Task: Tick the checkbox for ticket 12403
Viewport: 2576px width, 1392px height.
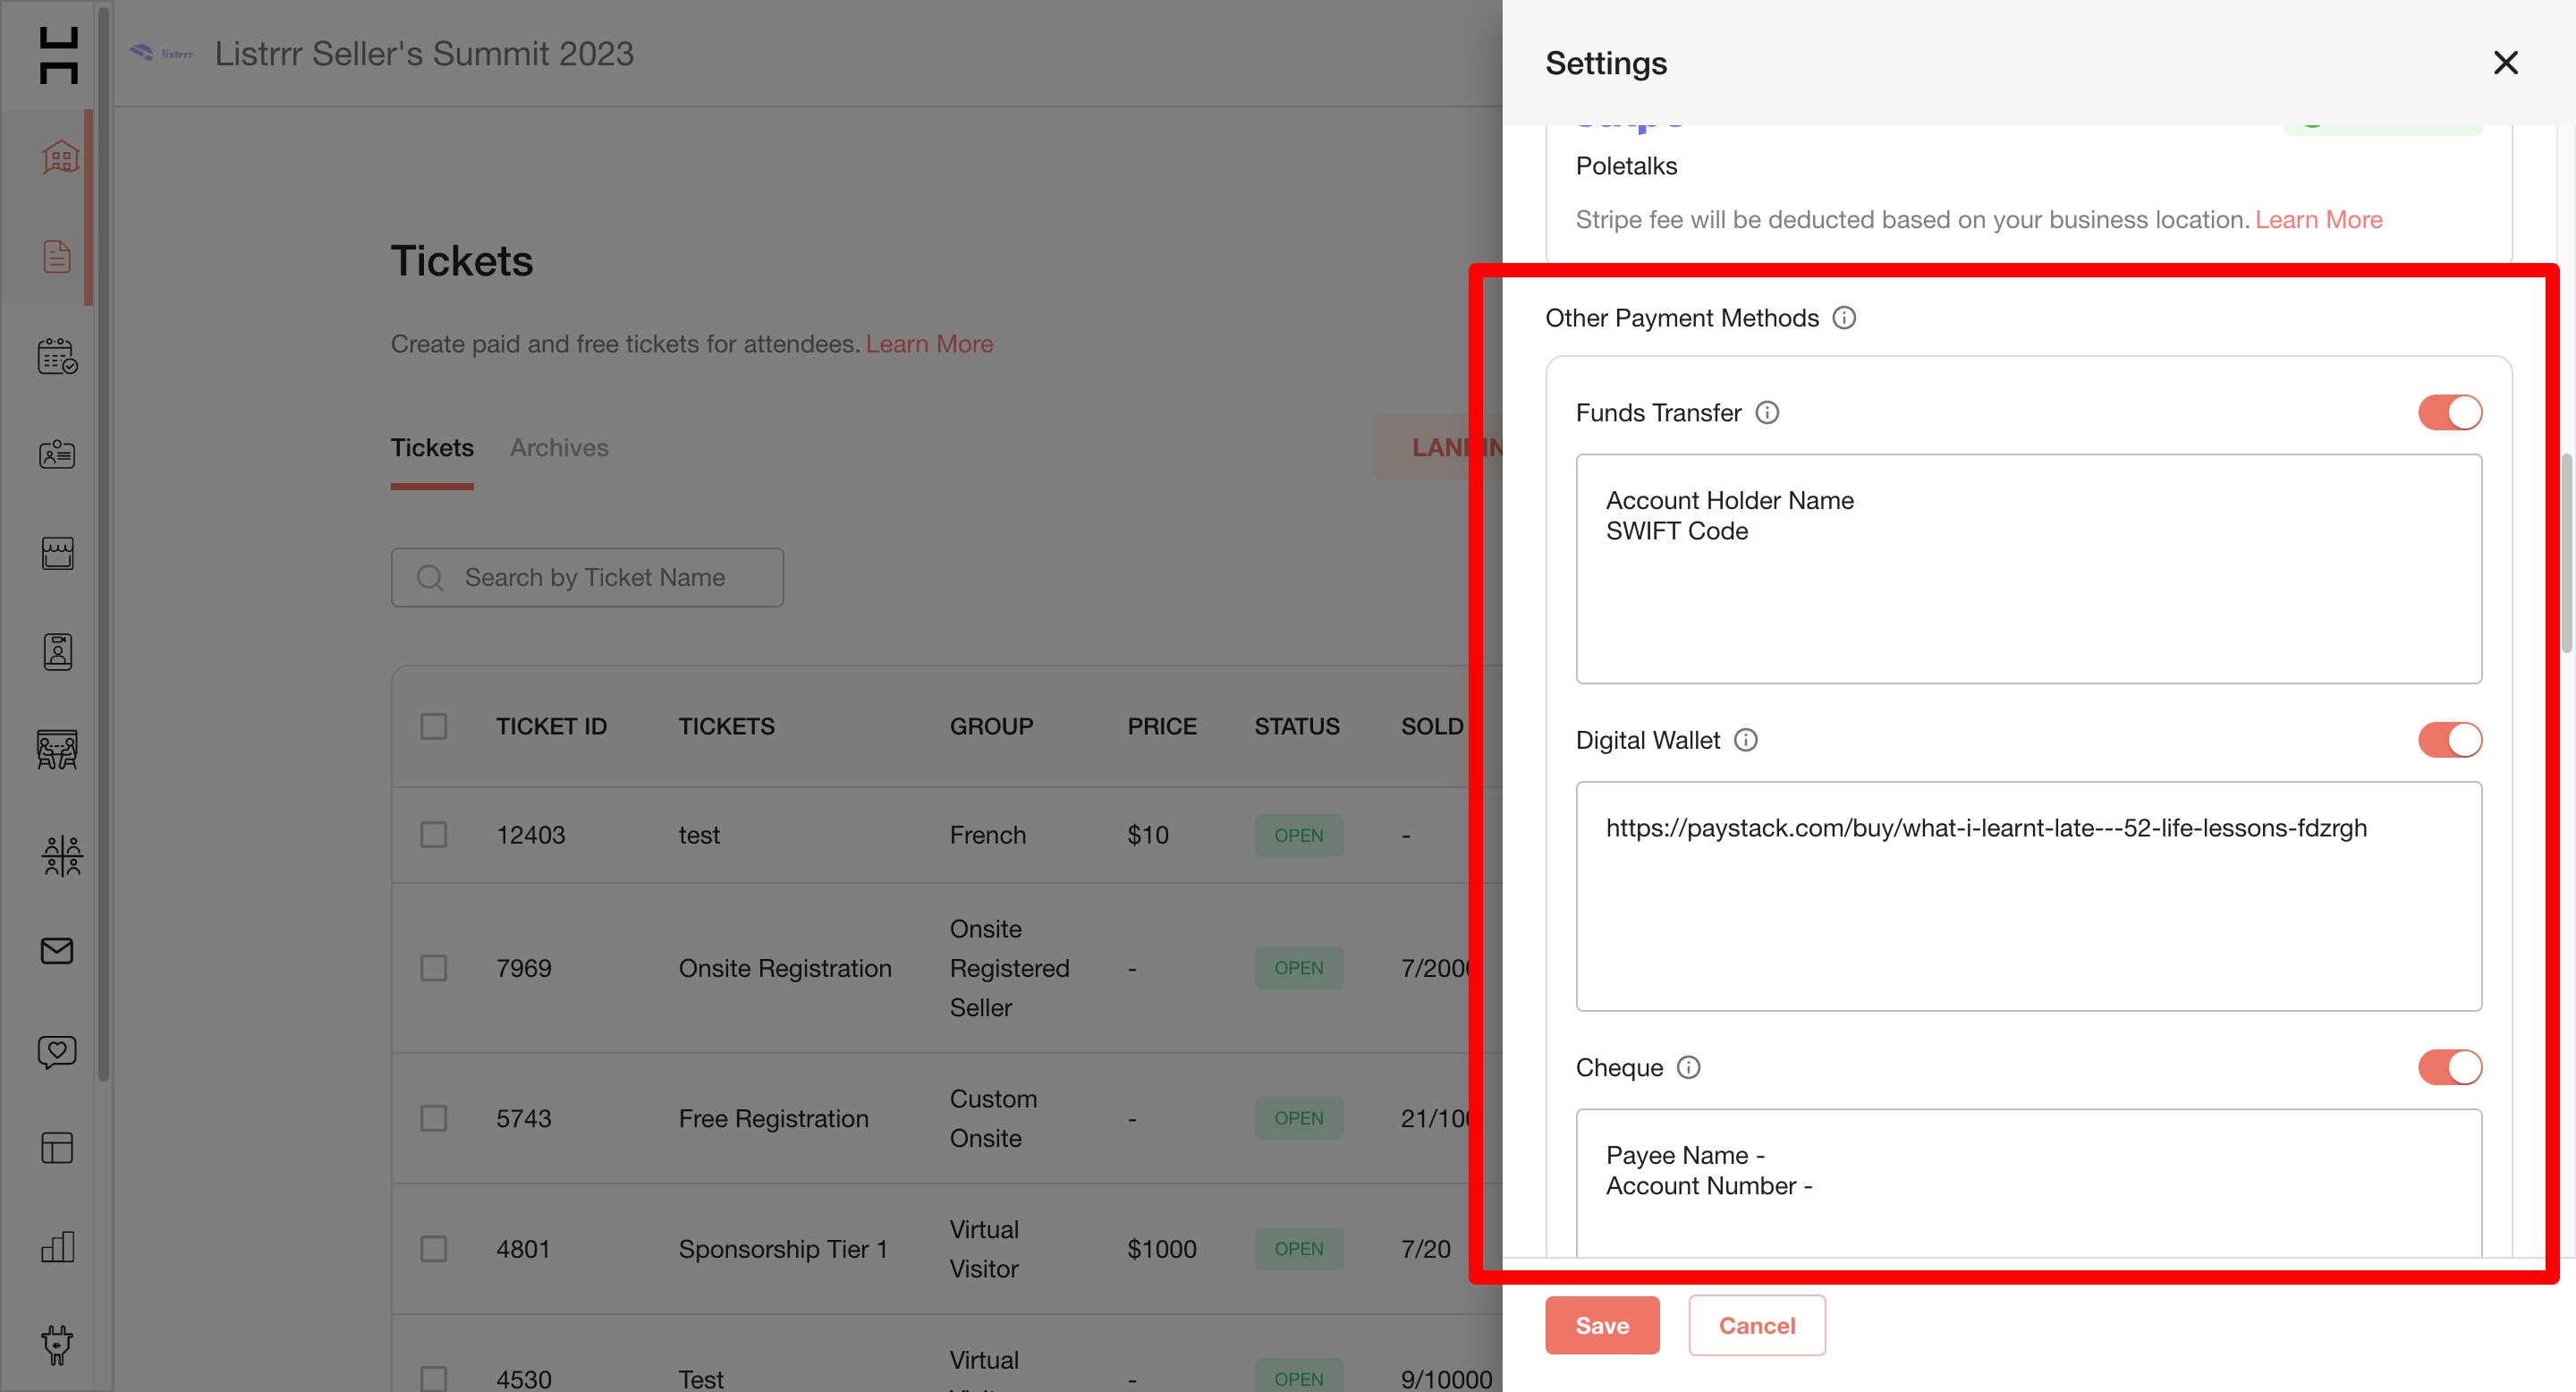Action: click(x=433, y=835)
